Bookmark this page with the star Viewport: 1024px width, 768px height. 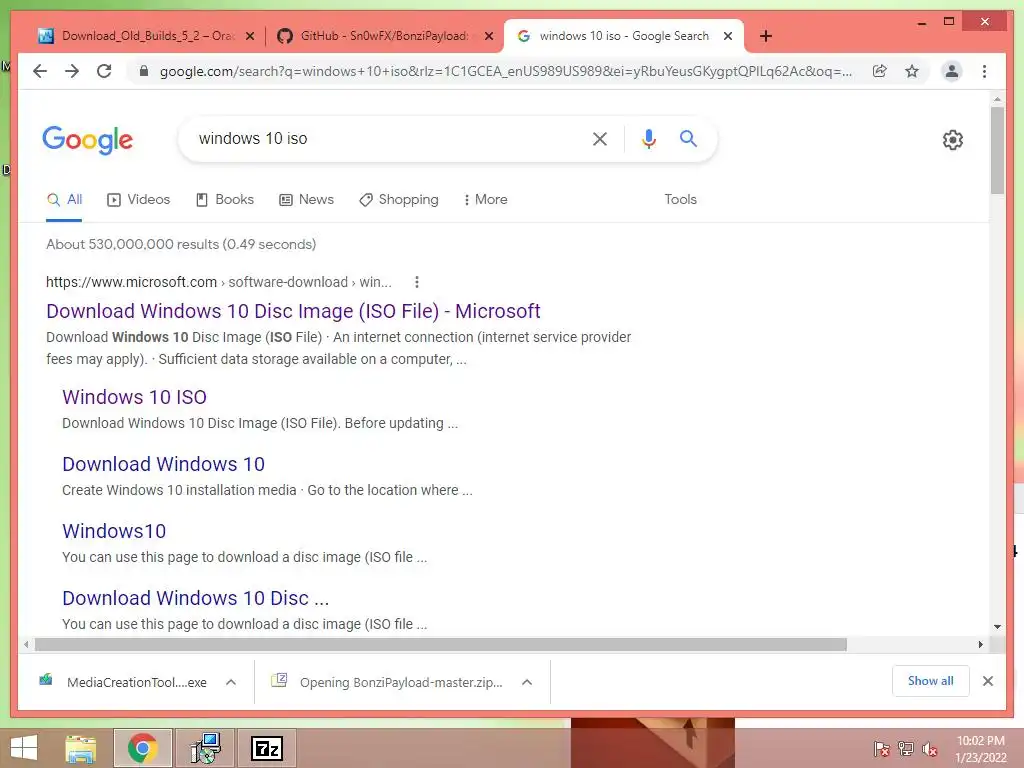(x=912, y=71)
